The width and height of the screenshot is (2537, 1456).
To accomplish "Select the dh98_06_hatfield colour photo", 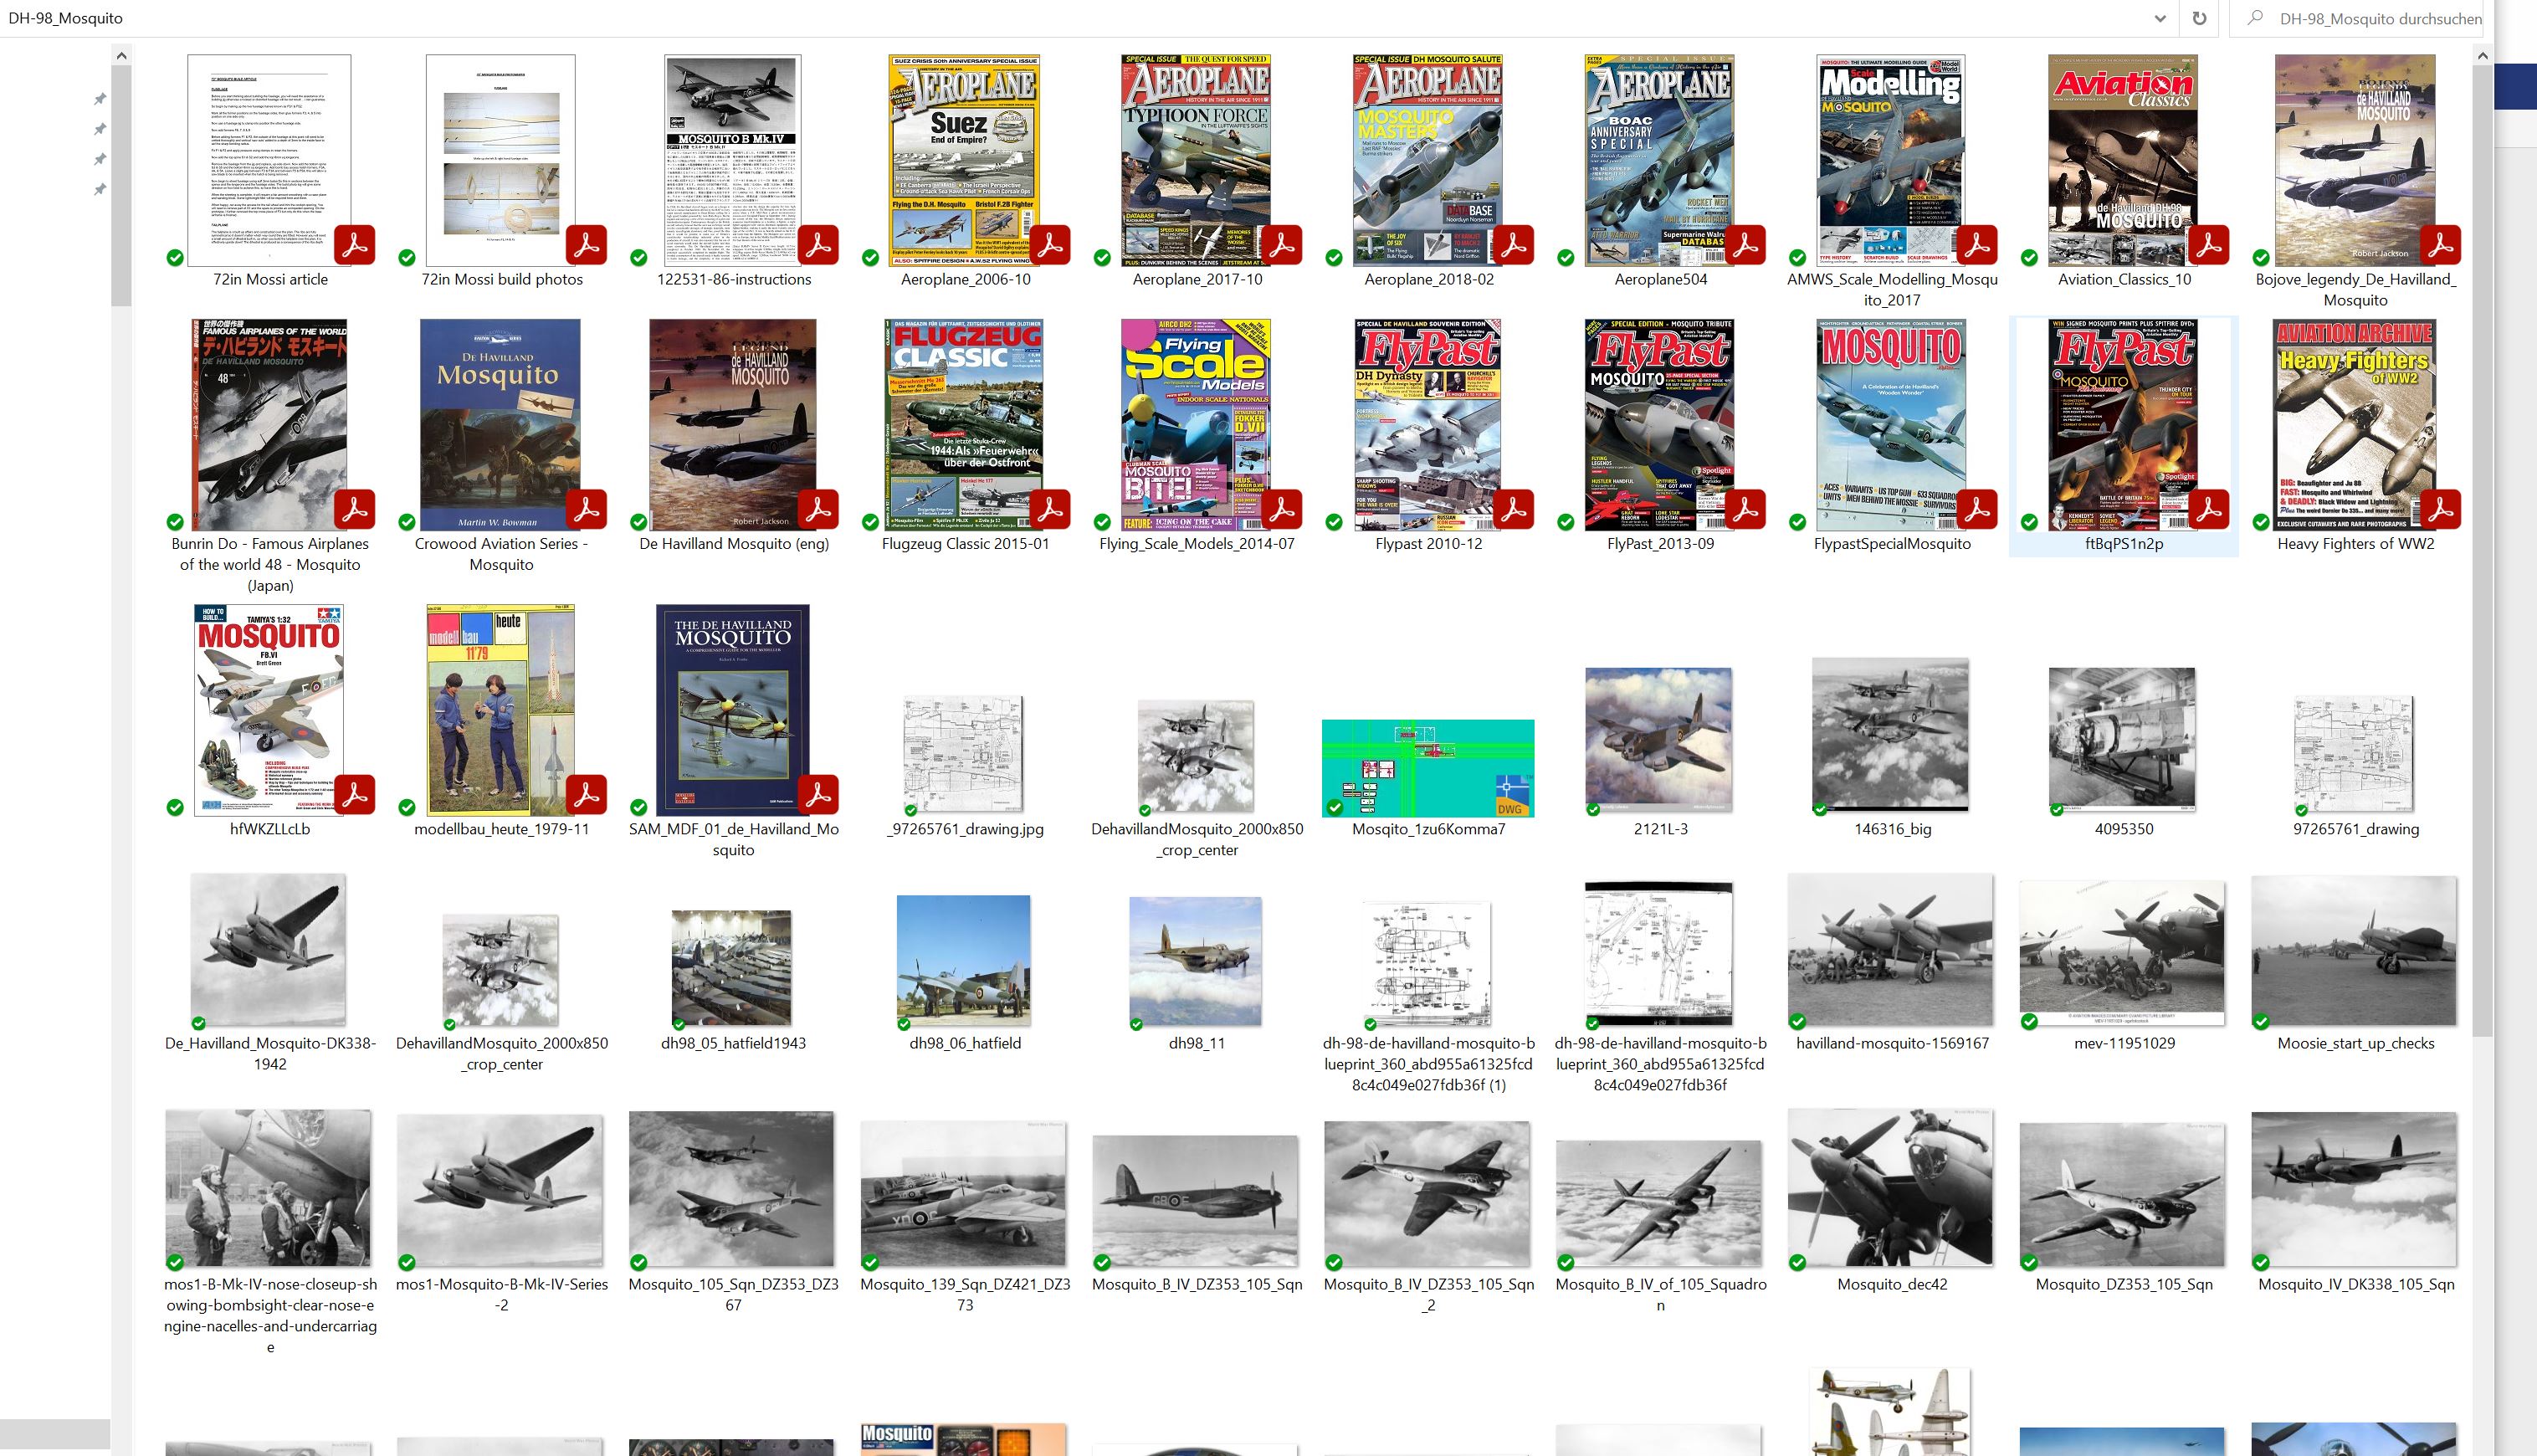I will (964, 961).
